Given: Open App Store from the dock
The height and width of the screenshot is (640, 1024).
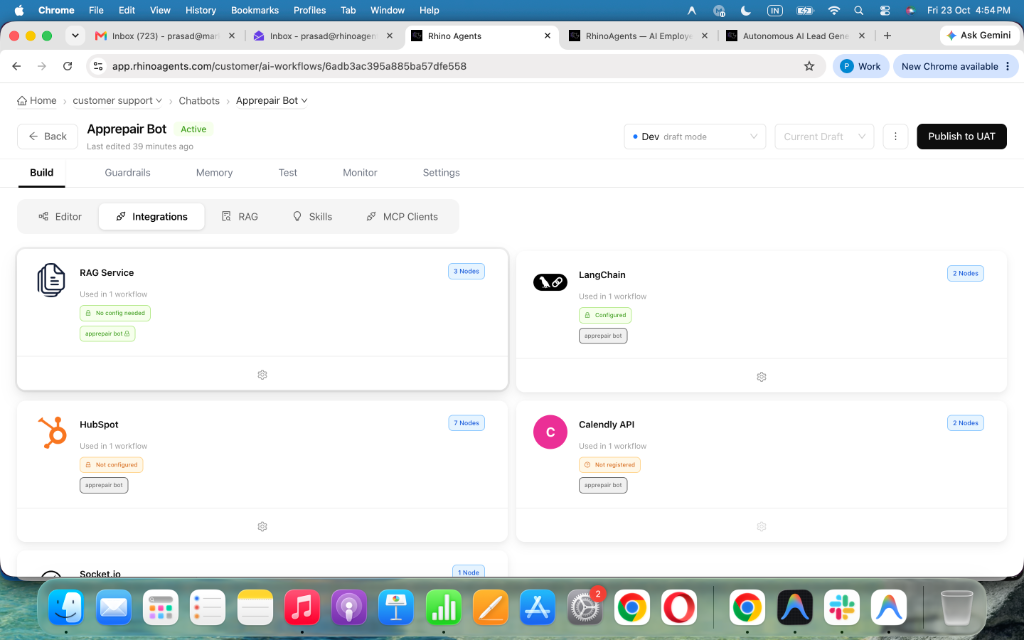Looking at the screenshot, I should point(537,607).
